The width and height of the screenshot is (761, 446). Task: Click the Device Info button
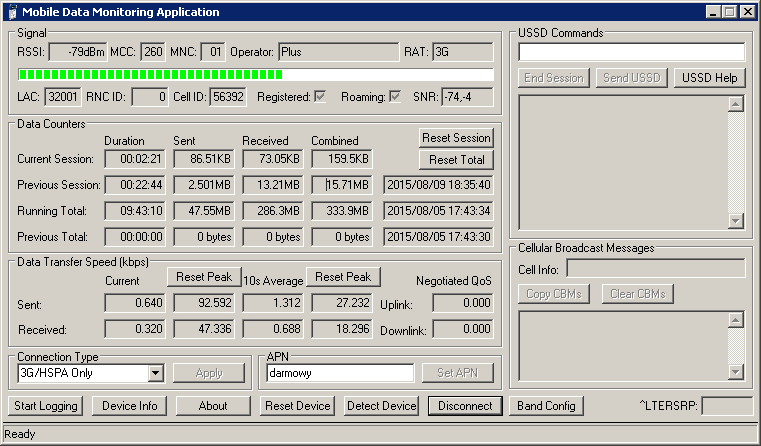129,406
